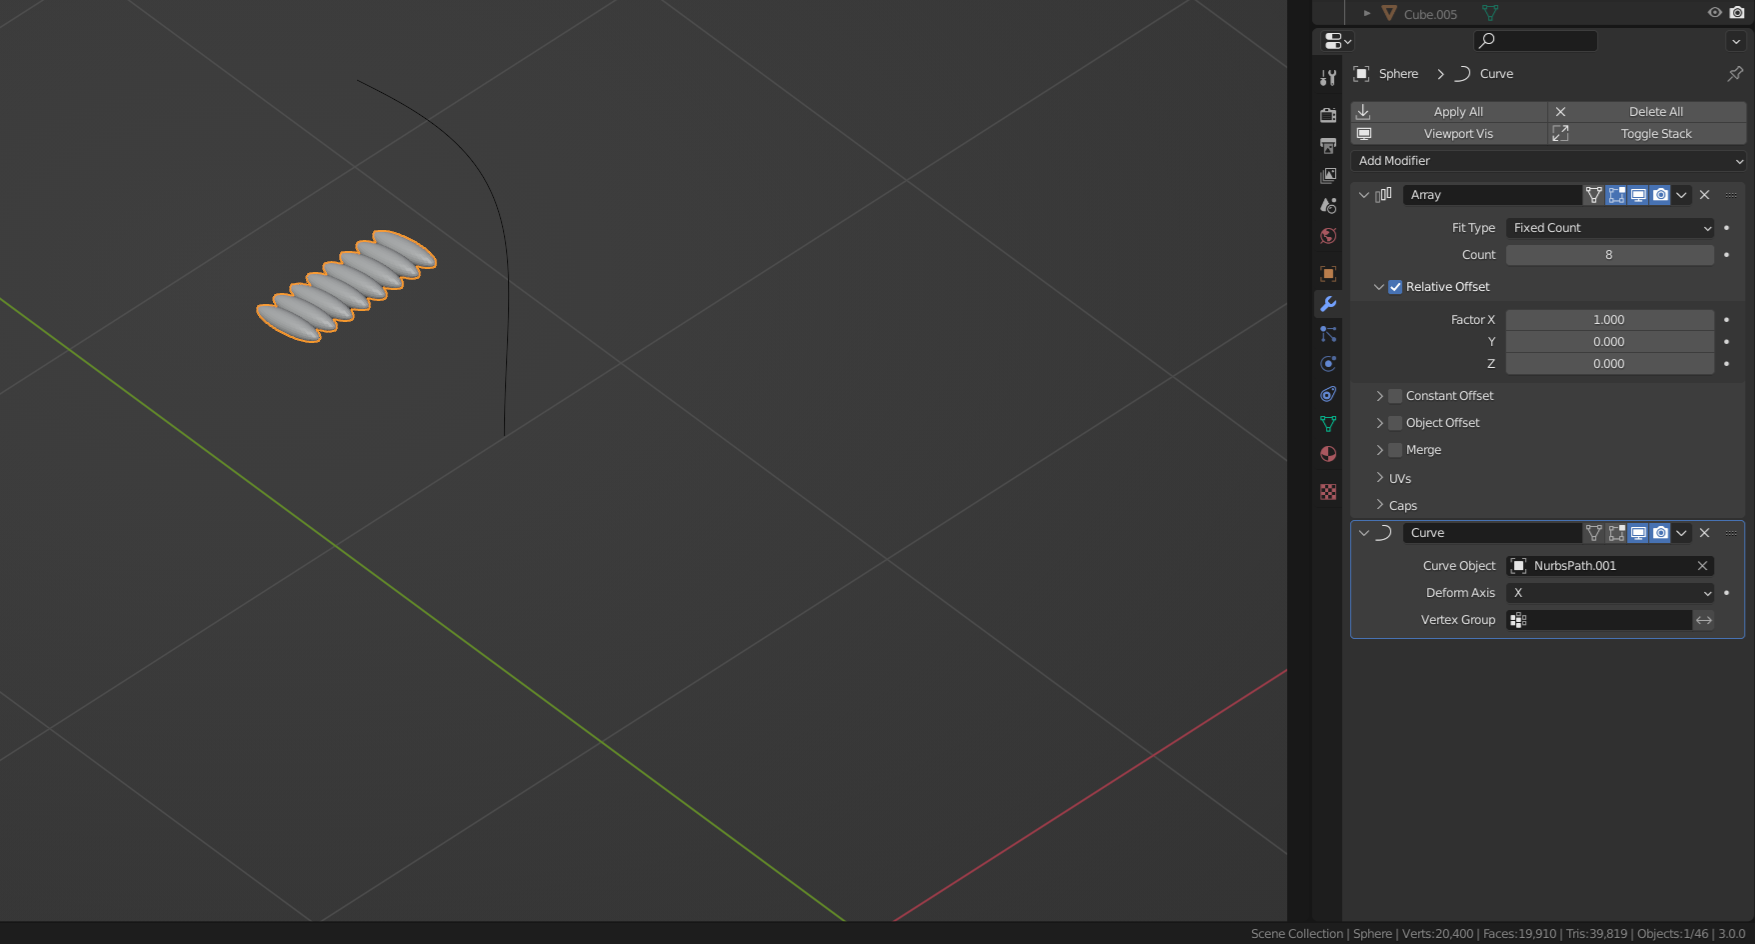This screenshot has height=944, width=1755.
Task: Collapse the Relative Offset subpanel
Action: pyautogui.click(x=1379, y=287)
